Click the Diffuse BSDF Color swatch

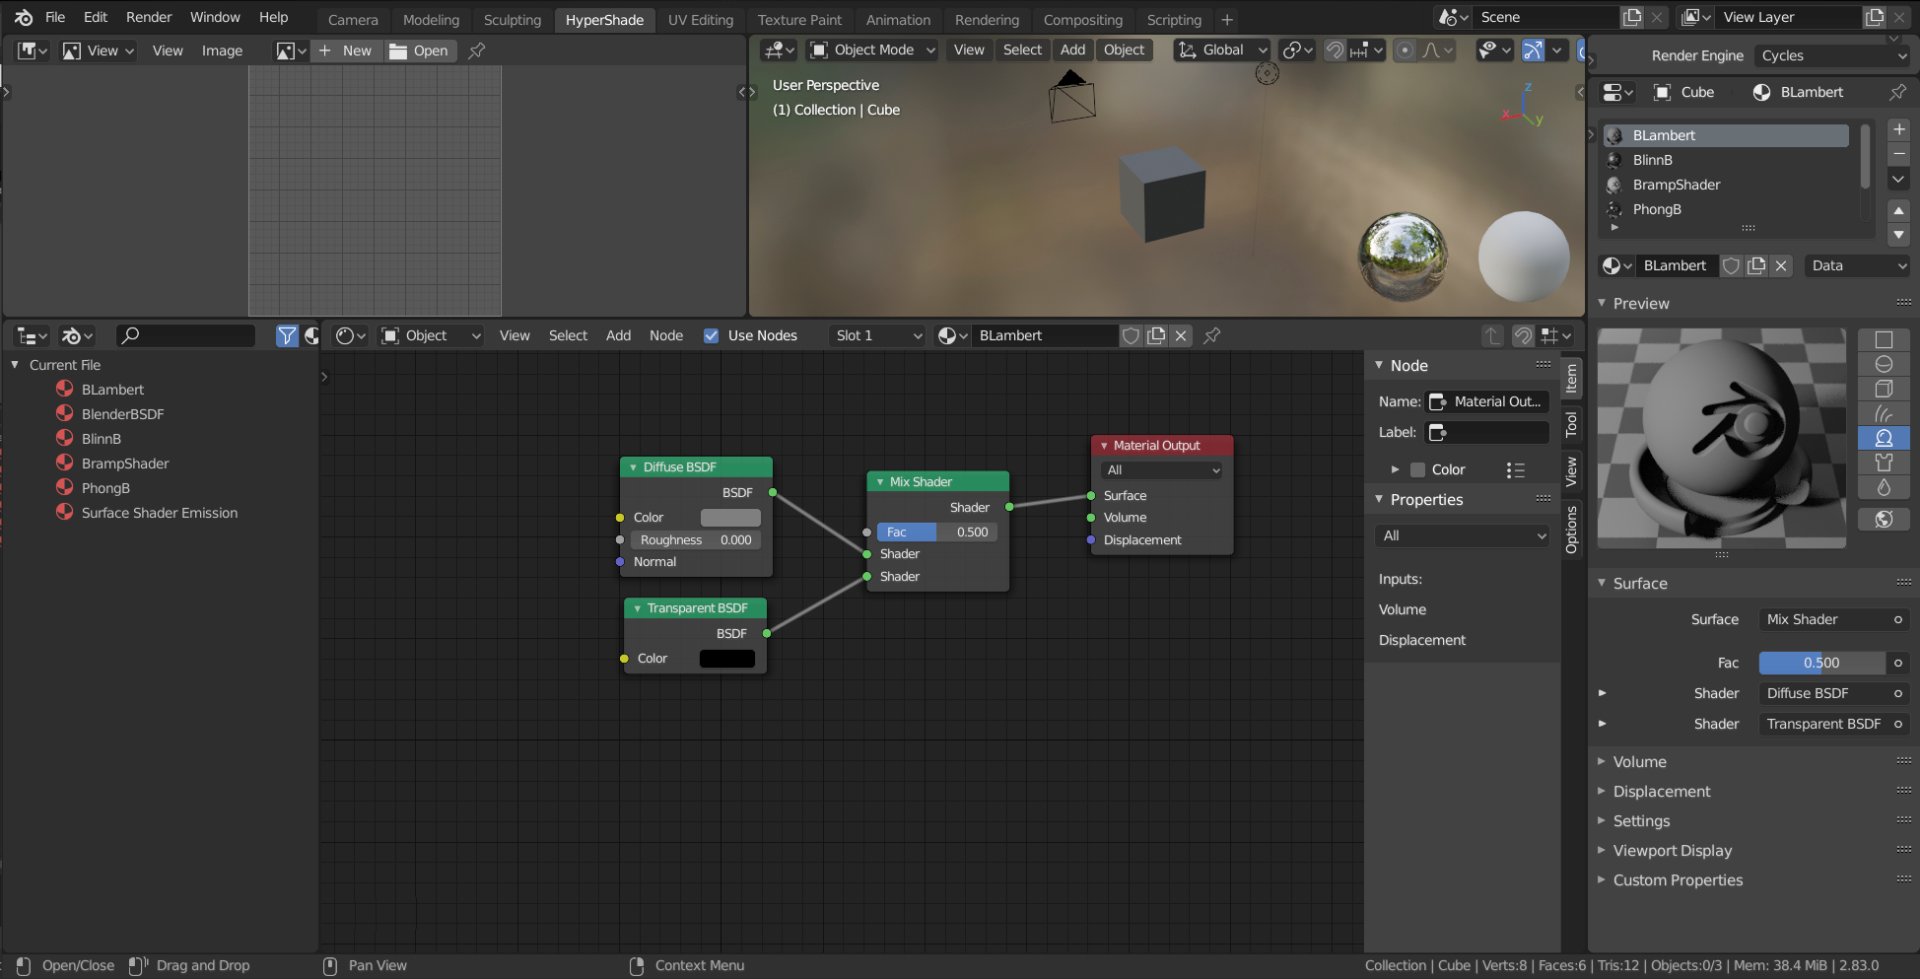(x=730, y=518)
